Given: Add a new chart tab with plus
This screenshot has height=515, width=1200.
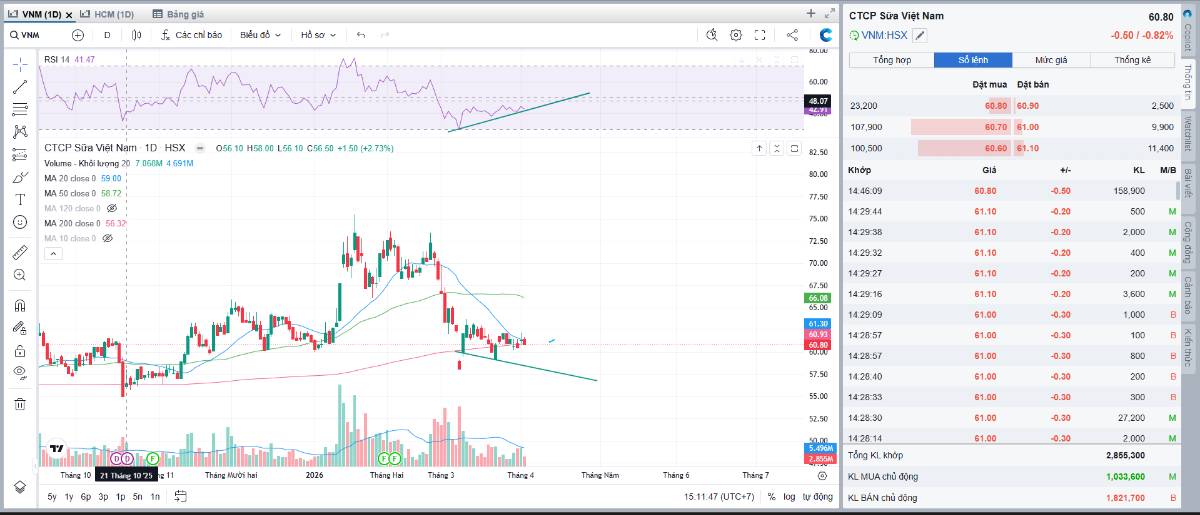Looking at the screenshot, I should point(811,13).
